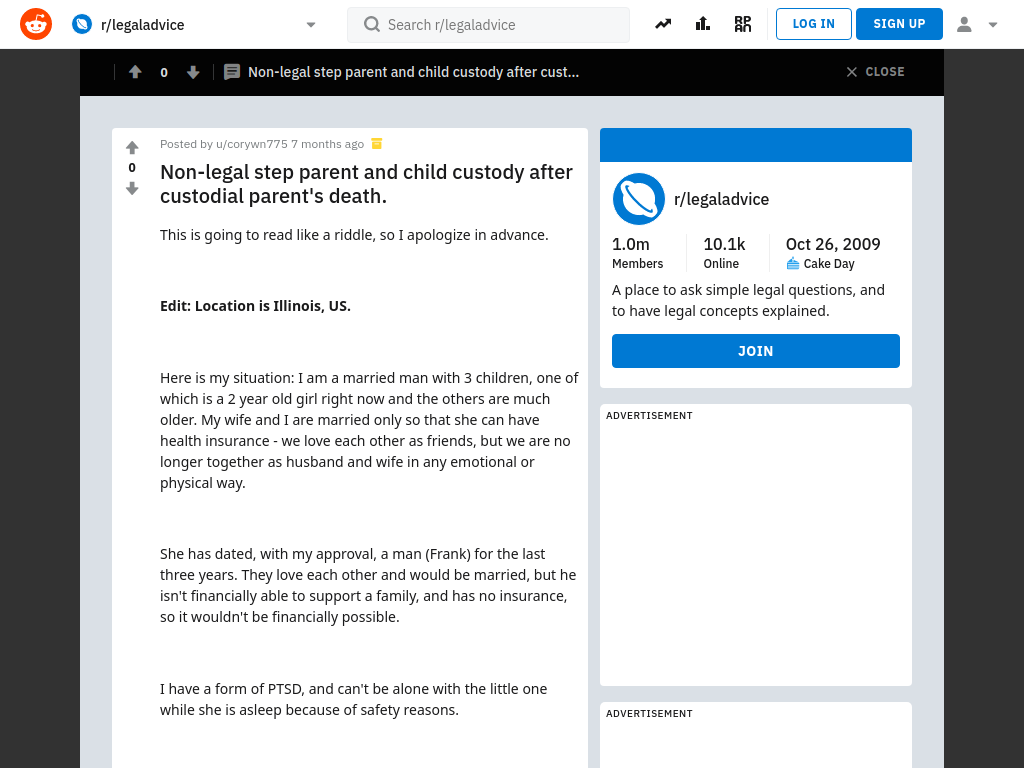Click the '7 months ago' timestamp
This screenshot has height=768, width=1024.
tap(327, 144)
